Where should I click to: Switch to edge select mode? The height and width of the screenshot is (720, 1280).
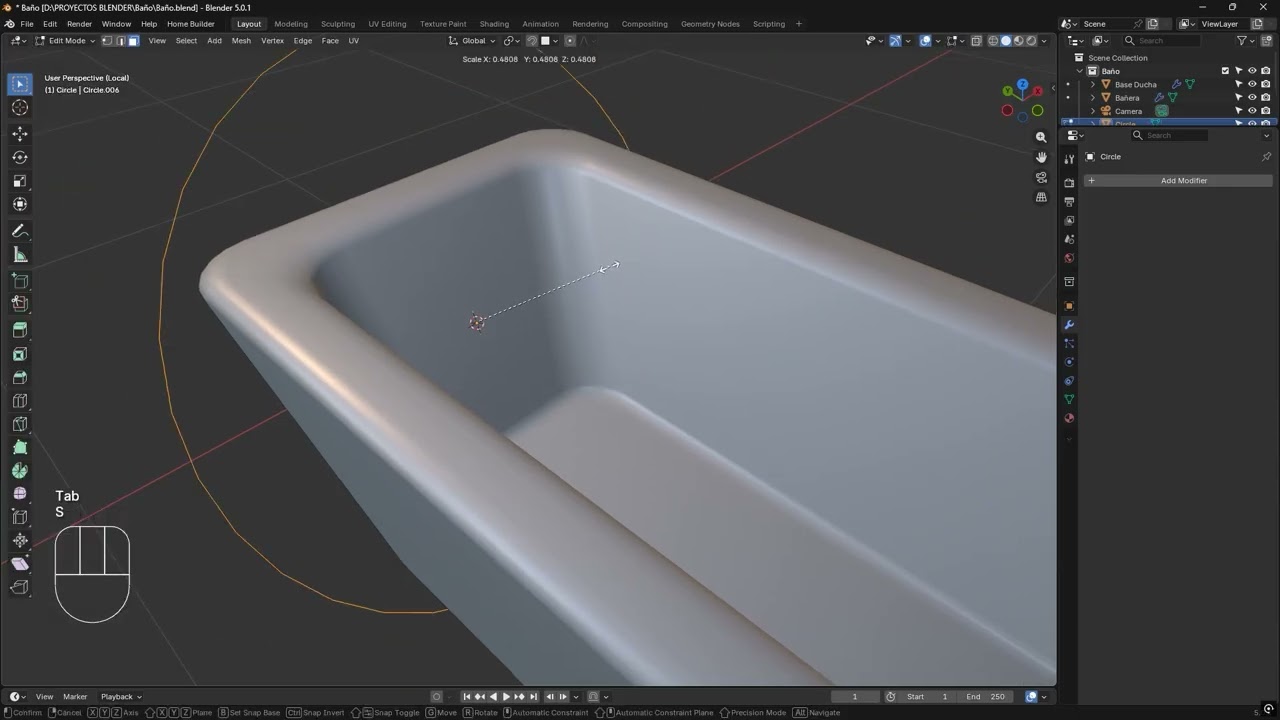pyautogui.click(x=120, y=41)
